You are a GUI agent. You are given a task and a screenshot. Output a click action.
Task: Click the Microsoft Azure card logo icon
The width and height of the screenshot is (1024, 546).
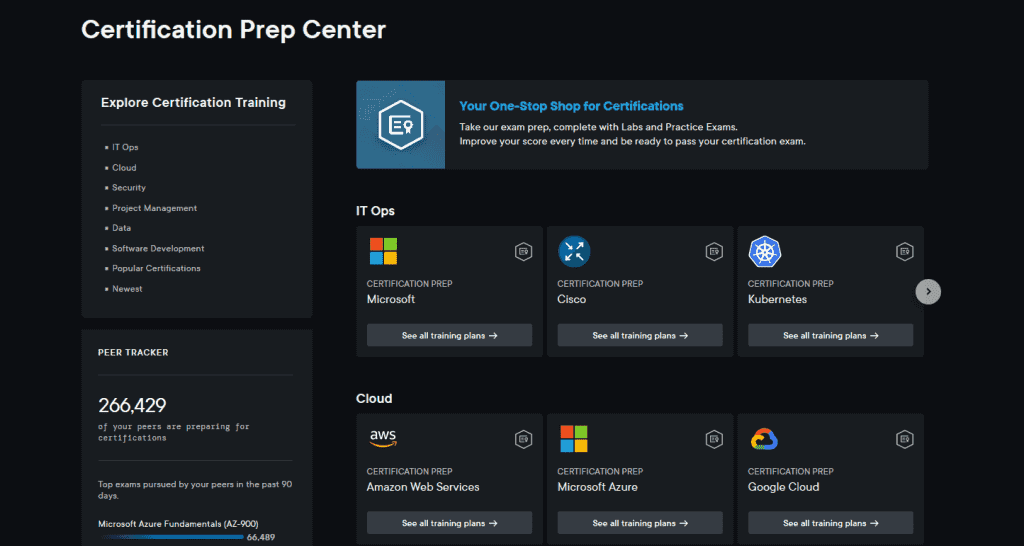574,439
